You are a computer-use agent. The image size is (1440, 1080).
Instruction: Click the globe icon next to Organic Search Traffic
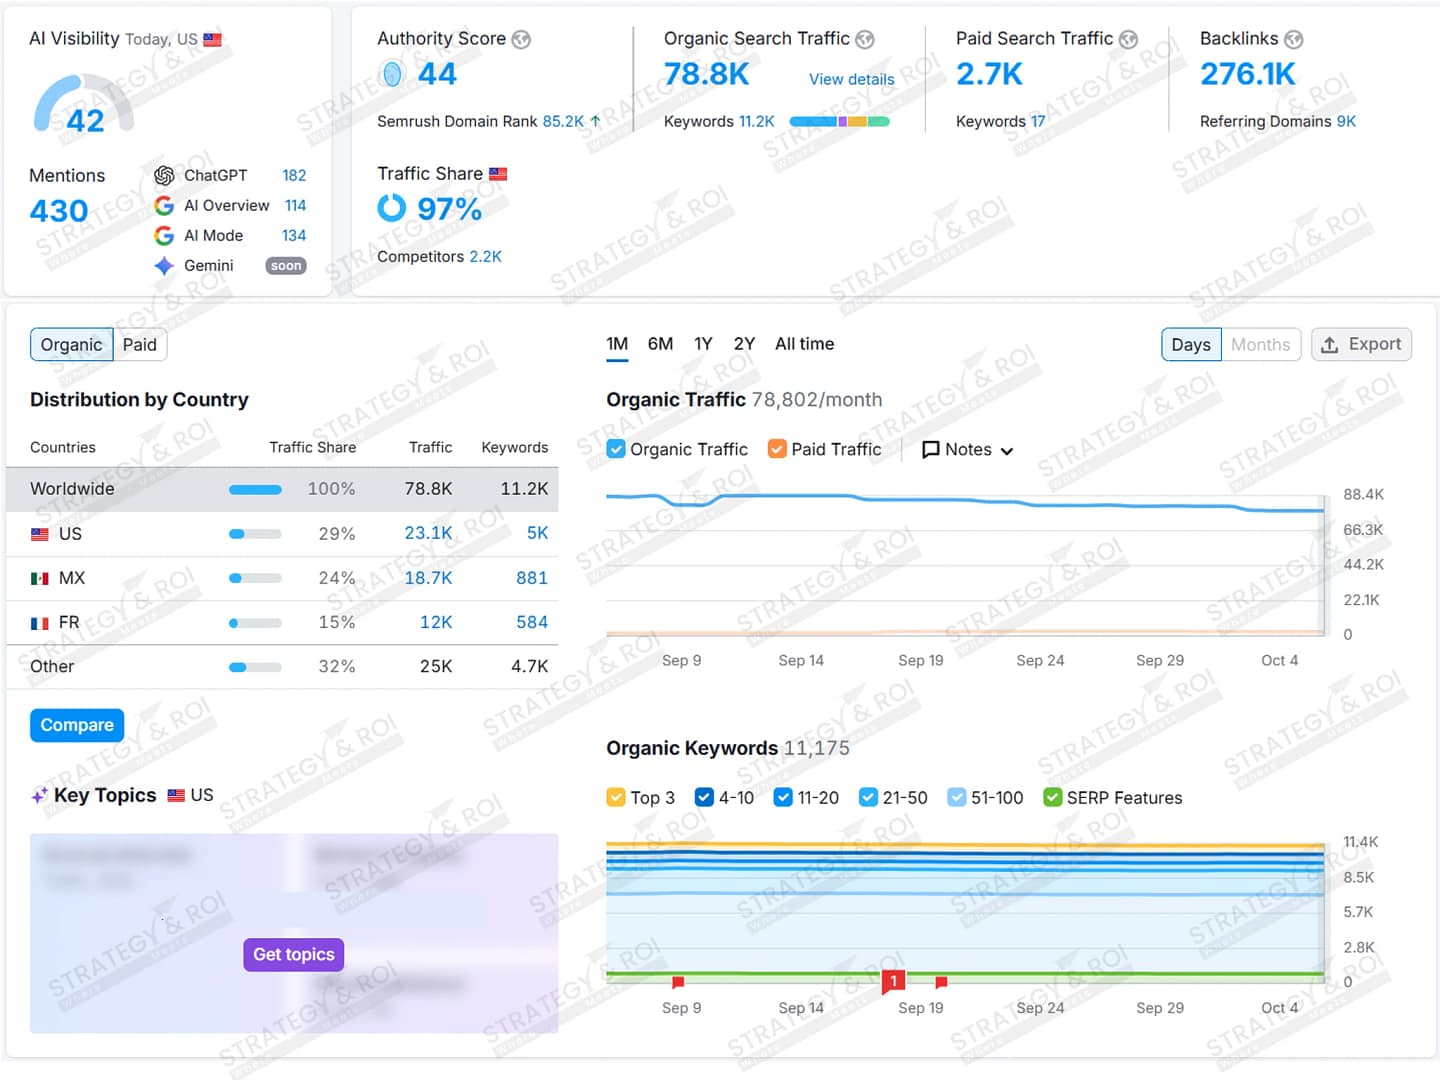tap(865, 39)
